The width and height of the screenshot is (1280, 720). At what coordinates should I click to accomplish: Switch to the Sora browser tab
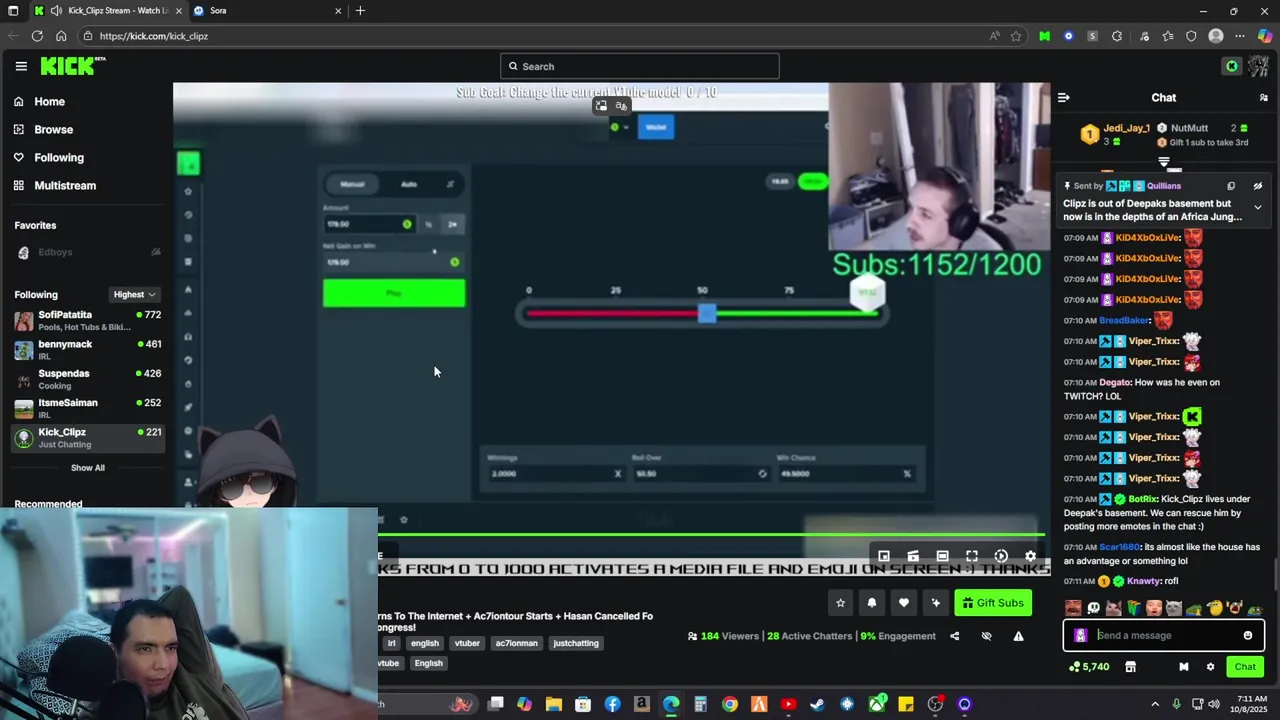point(268,11)
